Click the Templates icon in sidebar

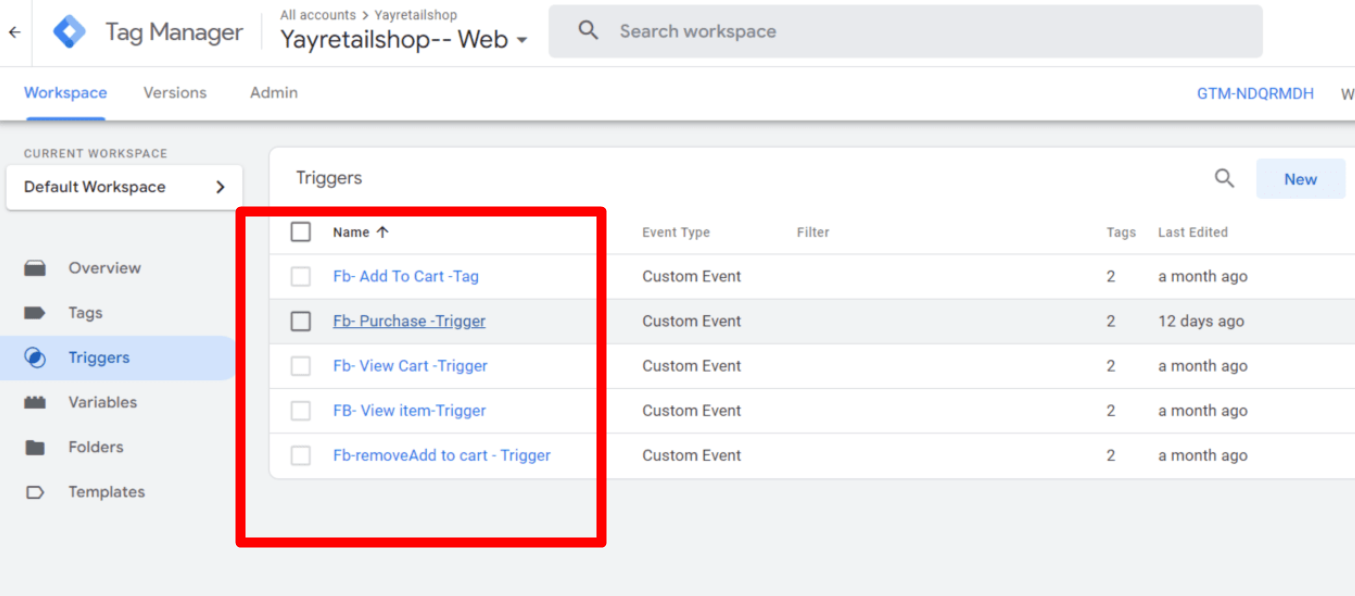[x=35, y=492]
